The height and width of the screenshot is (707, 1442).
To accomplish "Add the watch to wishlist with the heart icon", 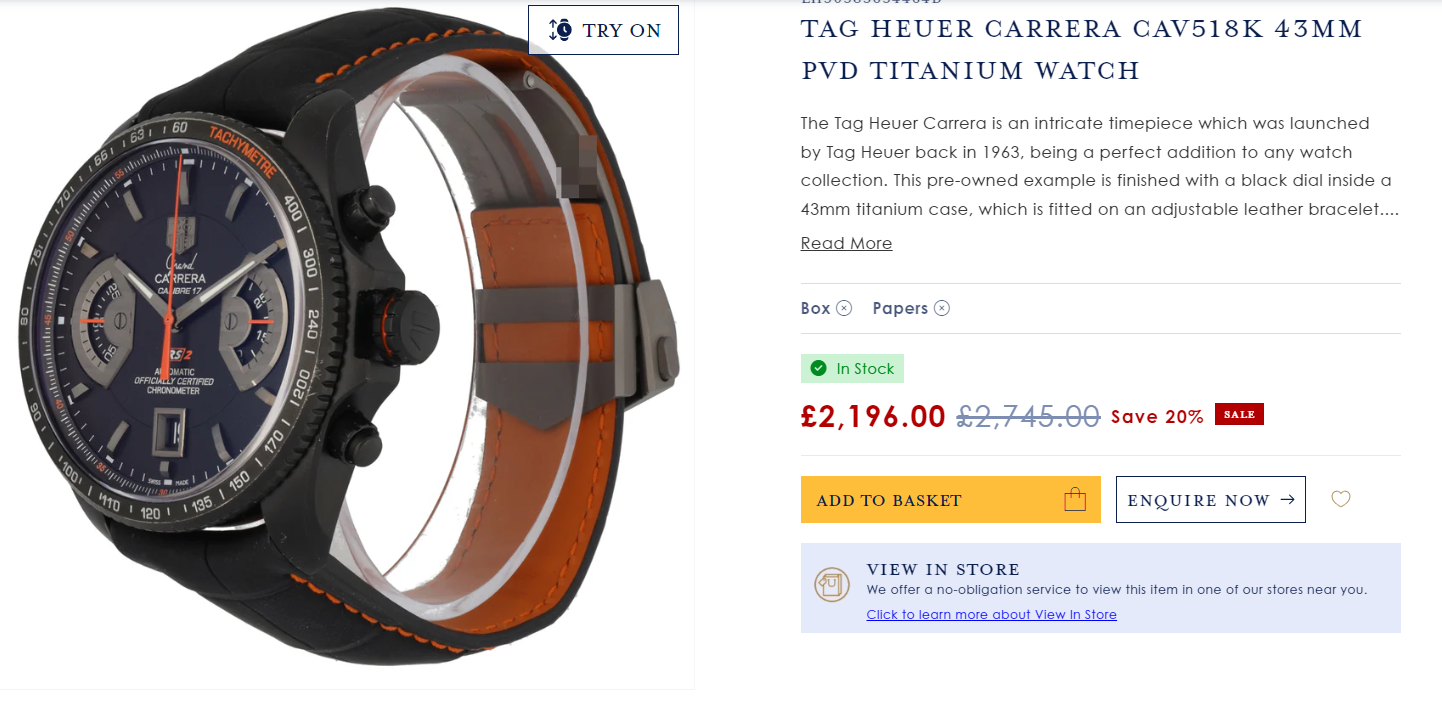I will point(1341,498).
